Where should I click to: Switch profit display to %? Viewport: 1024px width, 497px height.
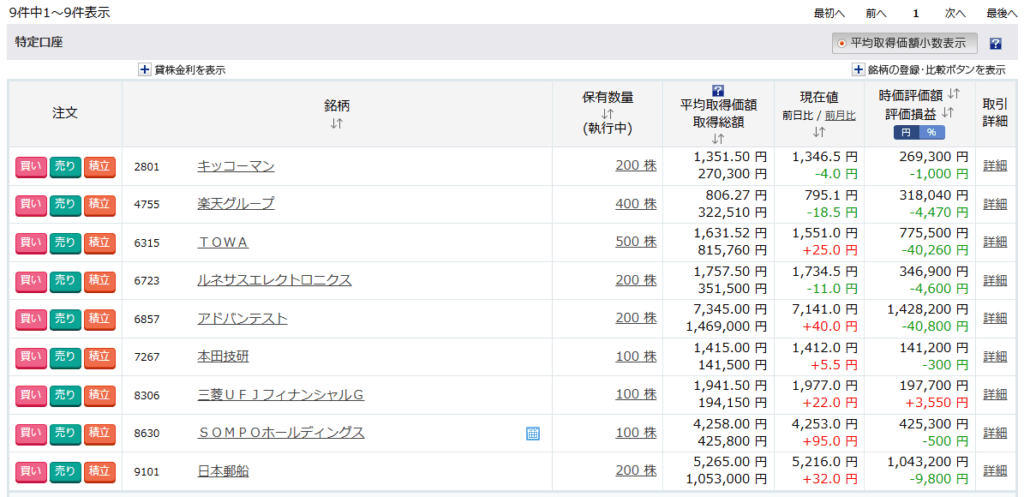point(931,132)
